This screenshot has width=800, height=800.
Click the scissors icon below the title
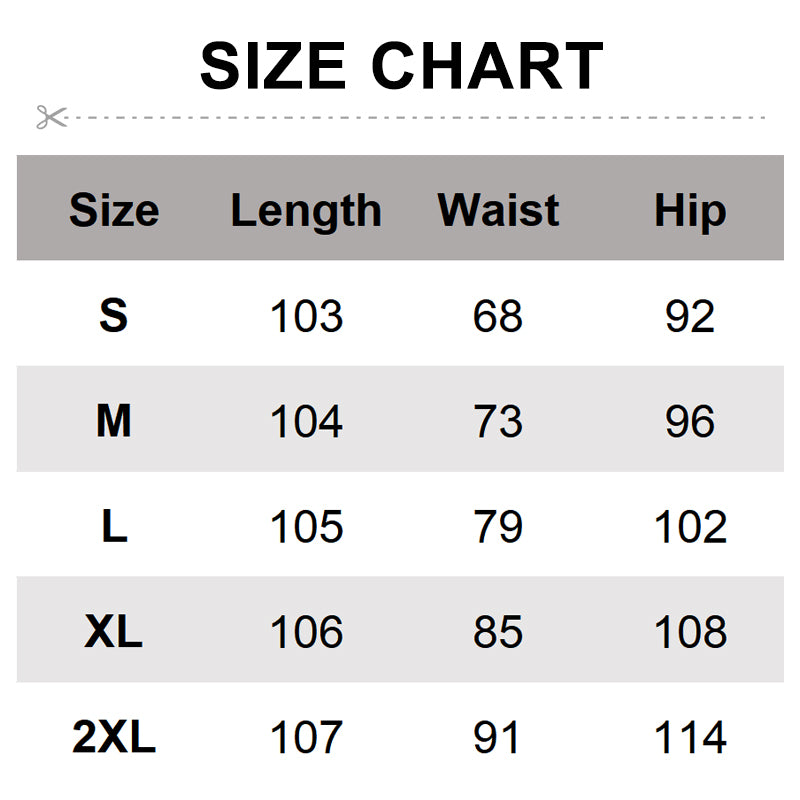[x=51, y=117]
